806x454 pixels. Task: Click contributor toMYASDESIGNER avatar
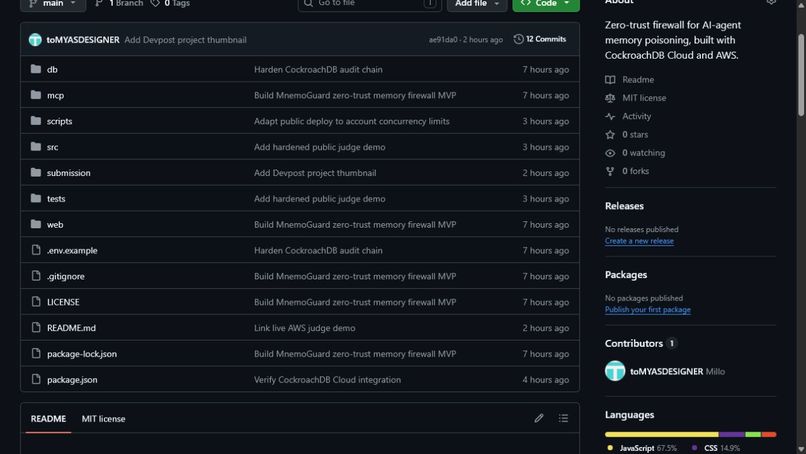[x=615, y=371]
